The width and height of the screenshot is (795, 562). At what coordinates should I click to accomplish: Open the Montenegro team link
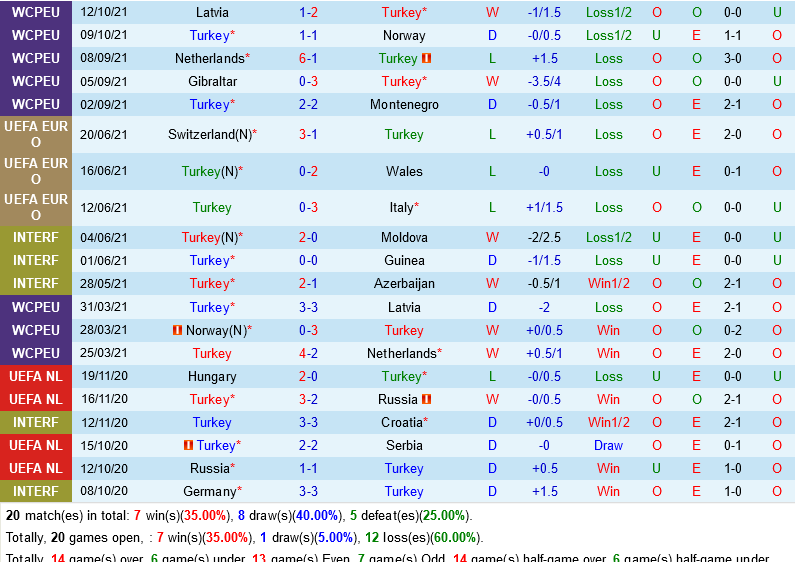pyautogui.click(x=404, y=104)
